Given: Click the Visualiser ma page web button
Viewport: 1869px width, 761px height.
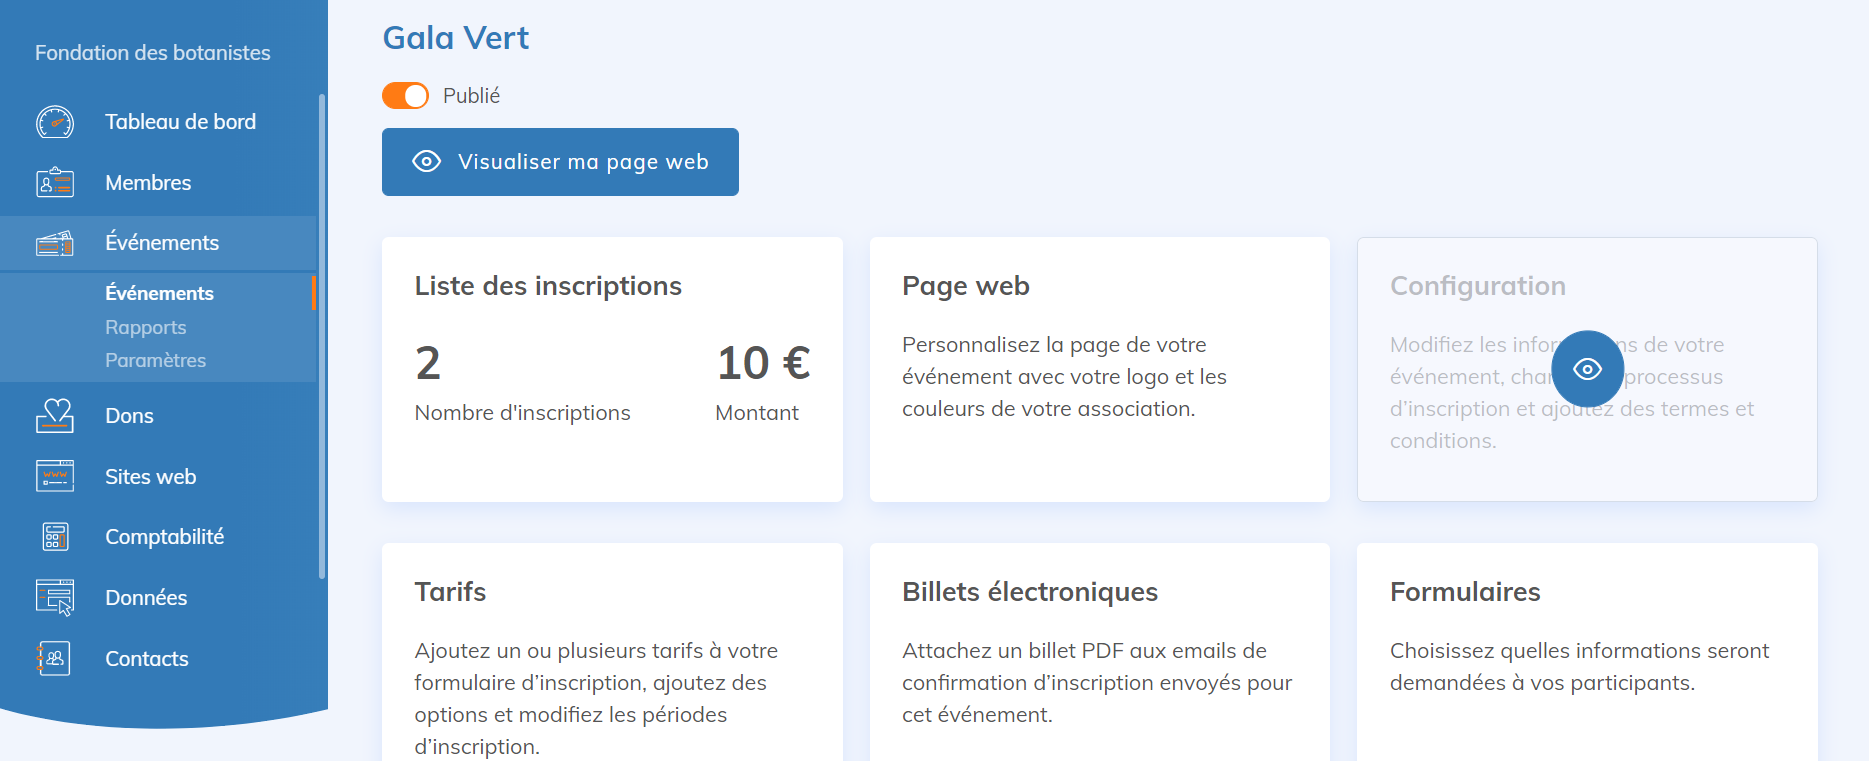Looking at the screenshot, I should (x=560, y=162).
